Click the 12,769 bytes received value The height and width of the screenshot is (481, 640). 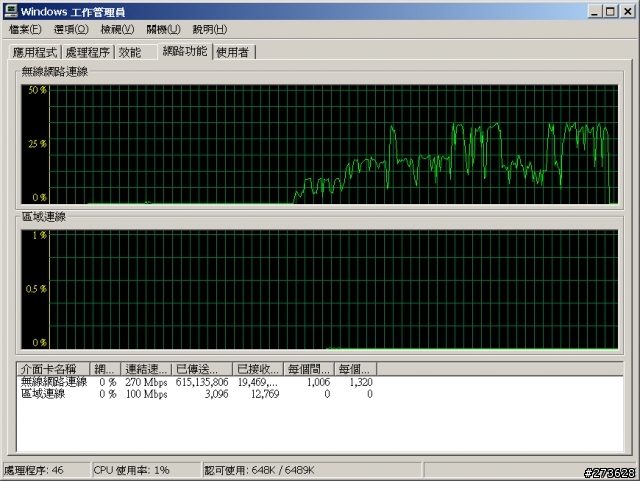265,394
